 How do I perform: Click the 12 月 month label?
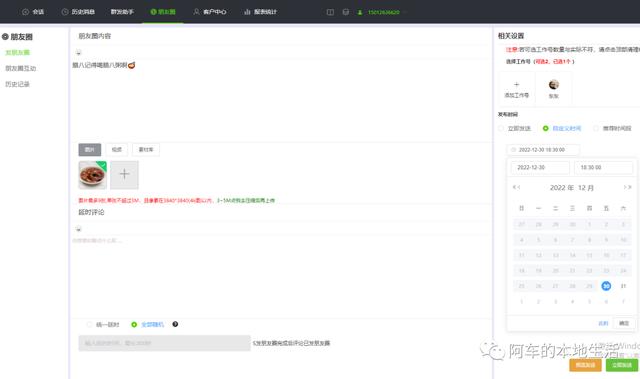click(586, 188)
